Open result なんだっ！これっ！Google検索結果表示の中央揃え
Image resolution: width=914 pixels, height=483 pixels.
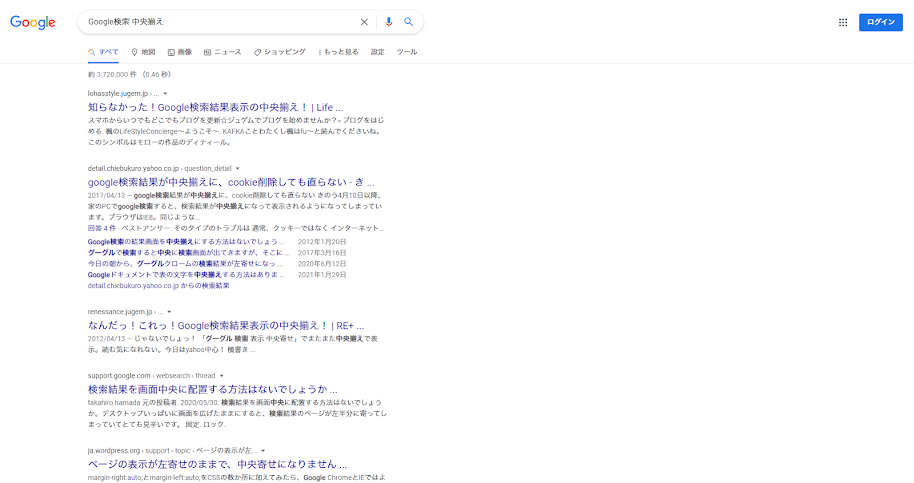coord(226,326)
